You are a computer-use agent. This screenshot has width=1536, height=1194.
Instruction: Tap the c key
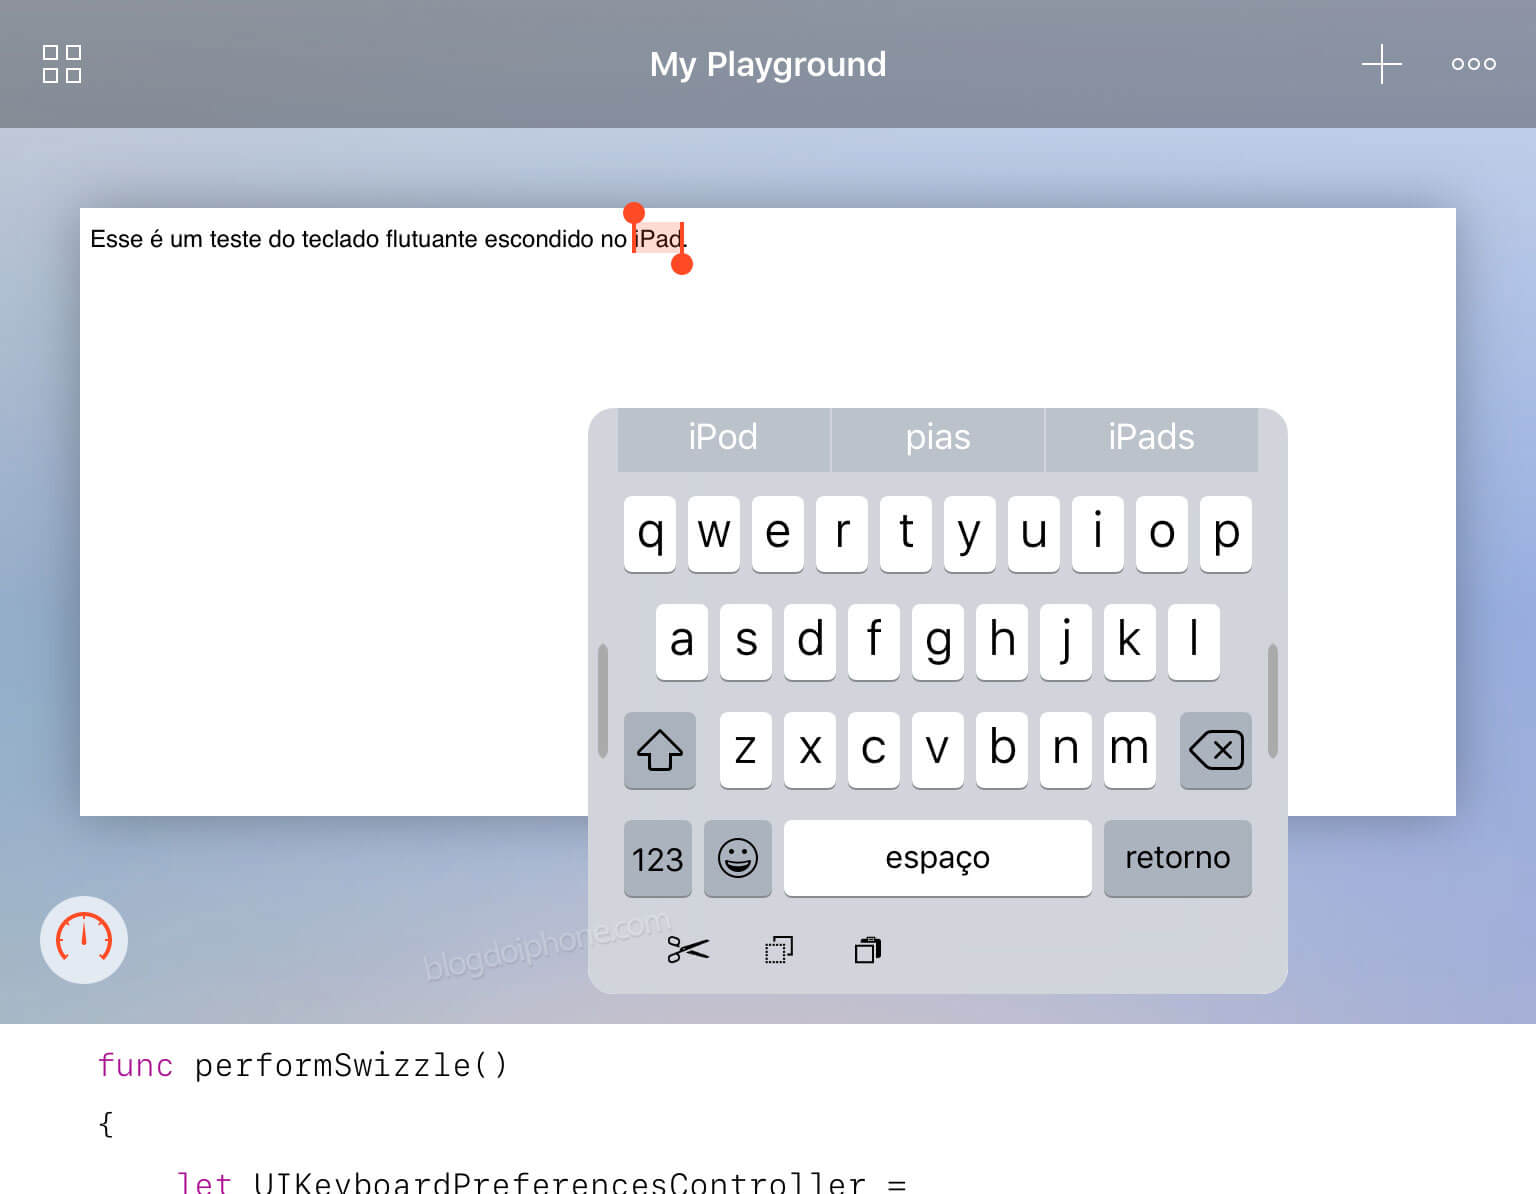coord(874,750)
